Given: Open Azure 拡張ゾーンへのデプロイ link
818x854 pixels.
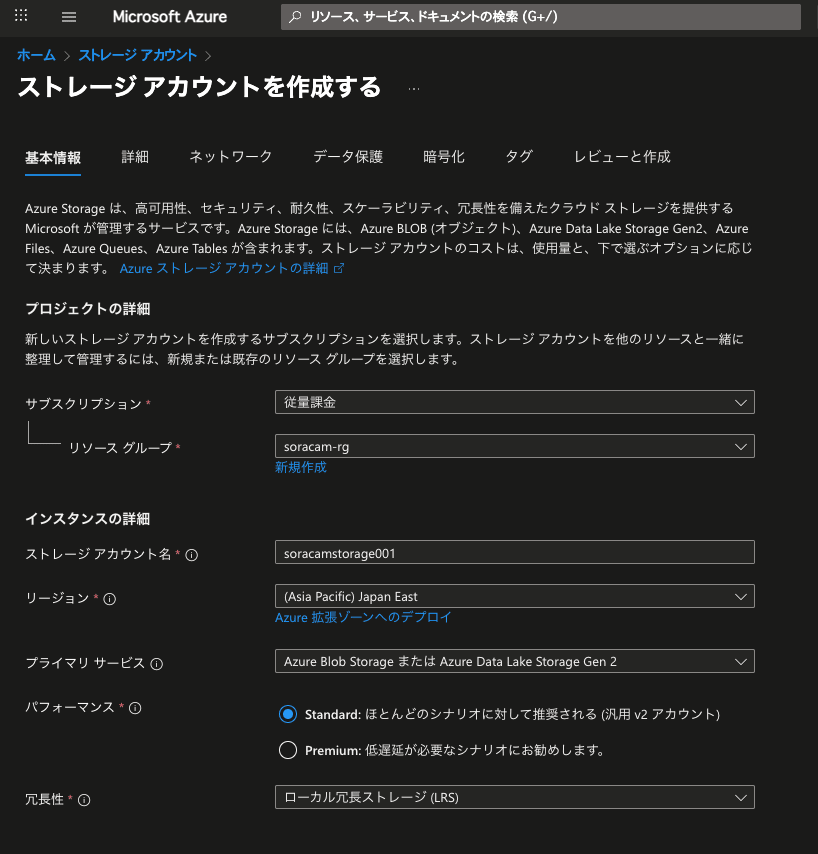Looking at the screenshot, I should click(363, 618).
